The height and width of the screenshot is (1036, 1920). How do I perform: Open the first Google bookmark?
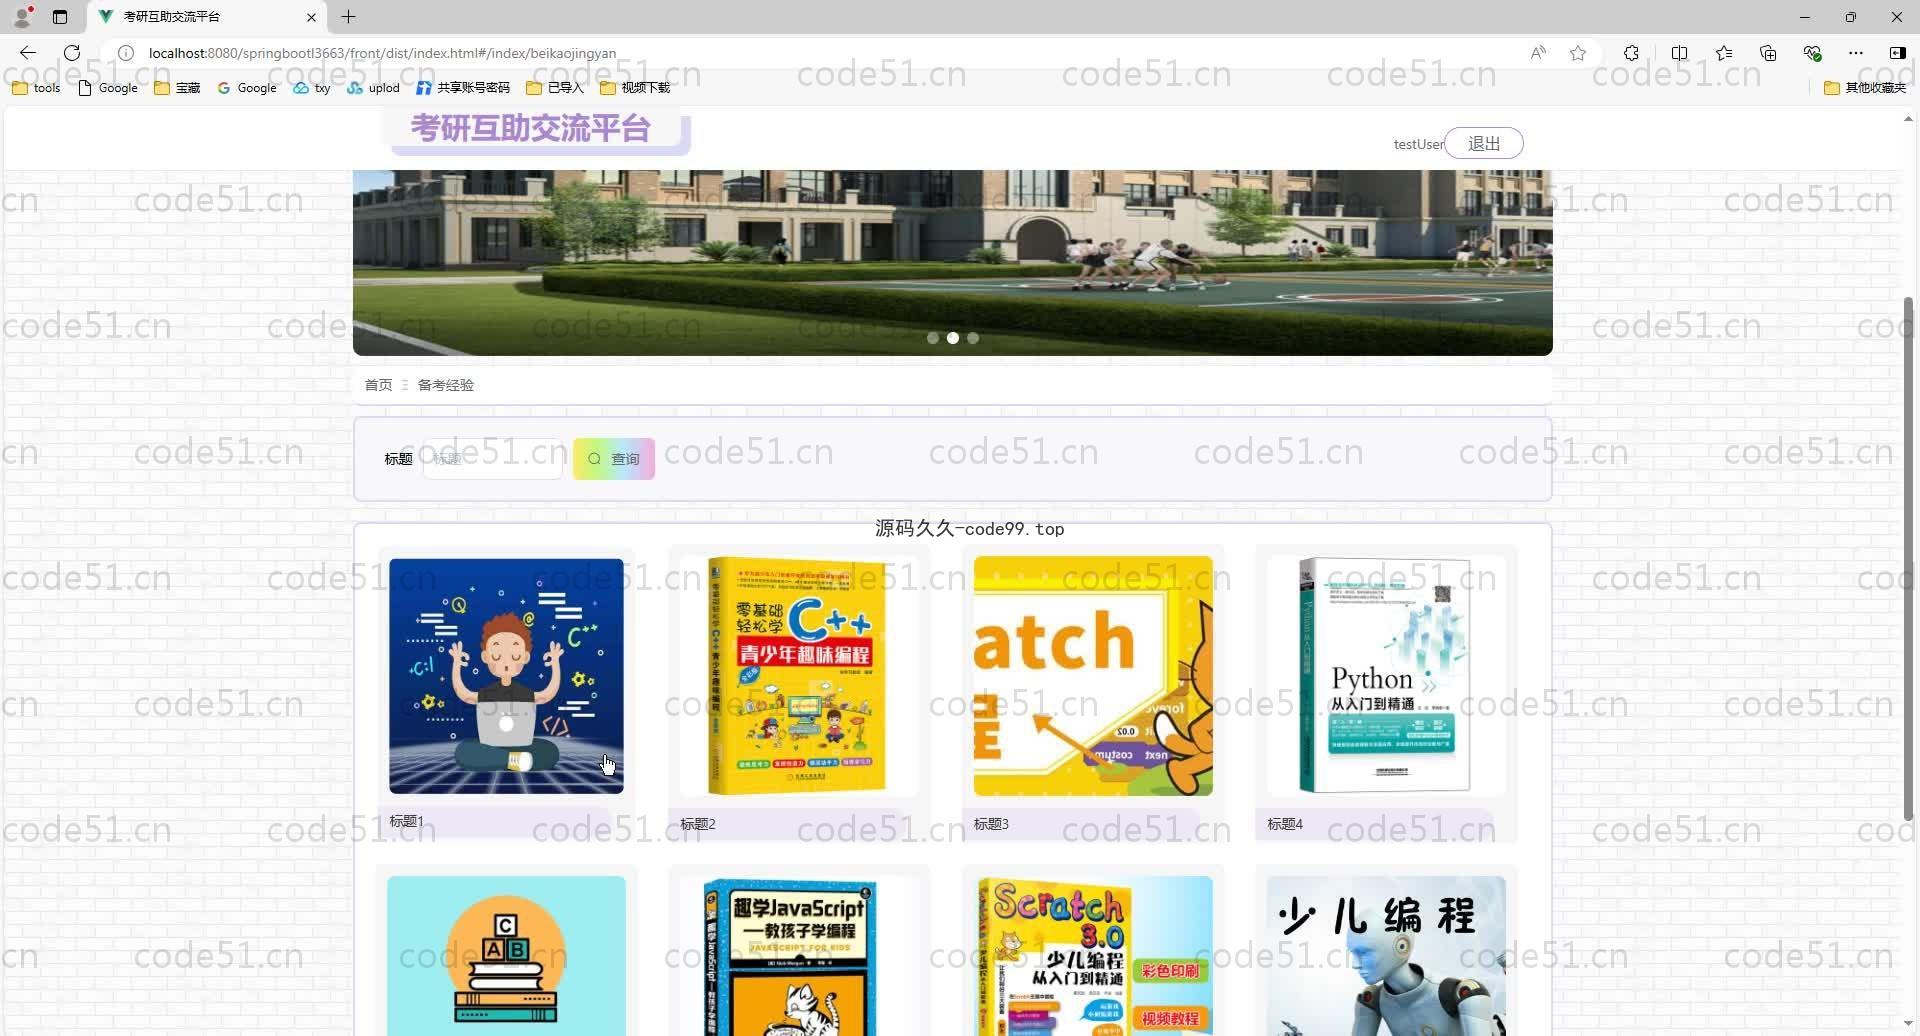coord(108,88)
